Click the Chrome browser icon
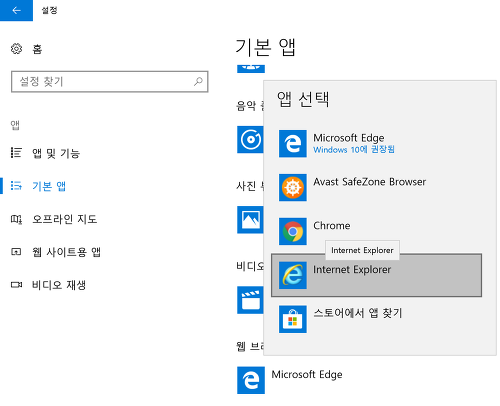500x406 pixels. [293, 231]
